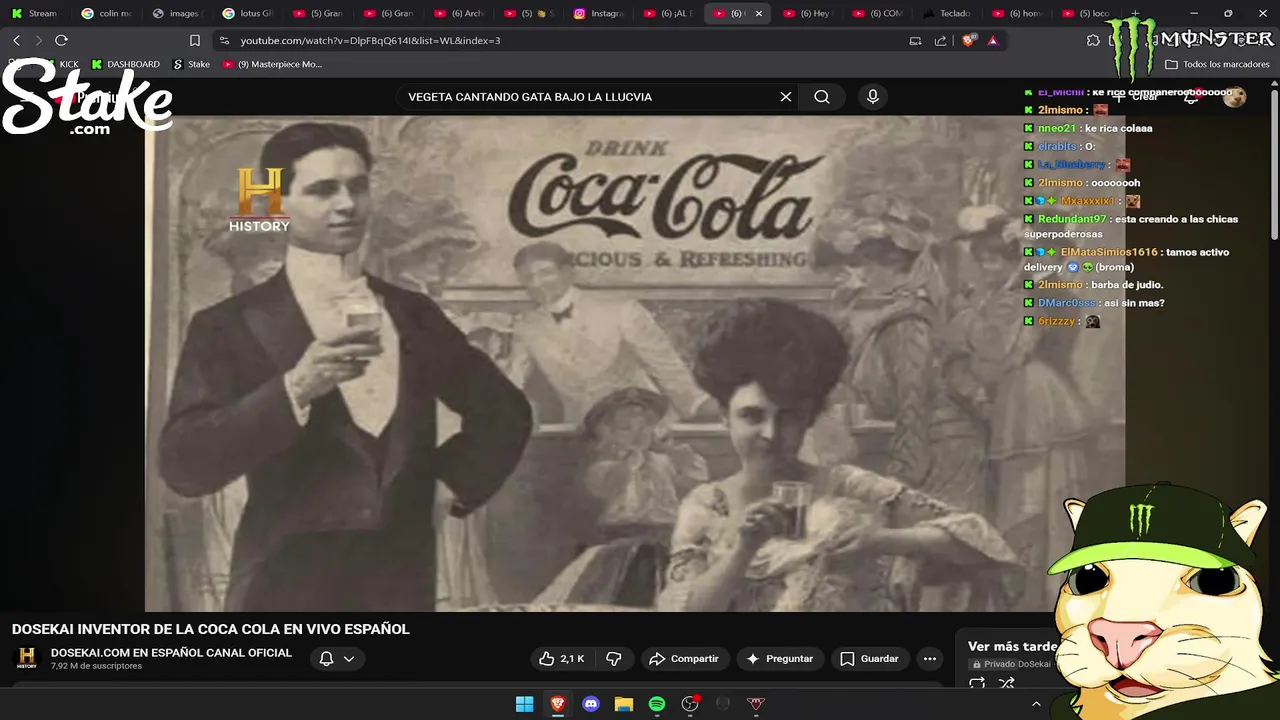Click chat user La_Blueberry

1072,164
